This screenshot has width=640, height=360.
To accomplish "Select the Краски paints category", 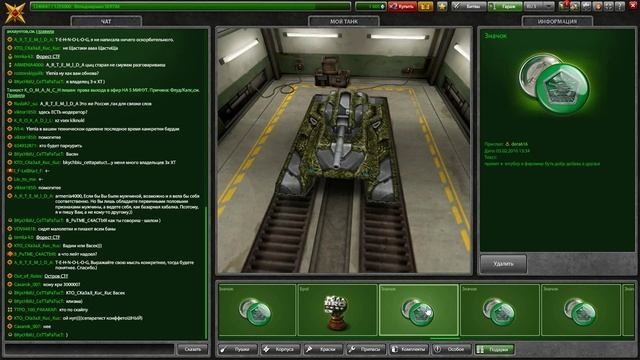I will (322, 349).
